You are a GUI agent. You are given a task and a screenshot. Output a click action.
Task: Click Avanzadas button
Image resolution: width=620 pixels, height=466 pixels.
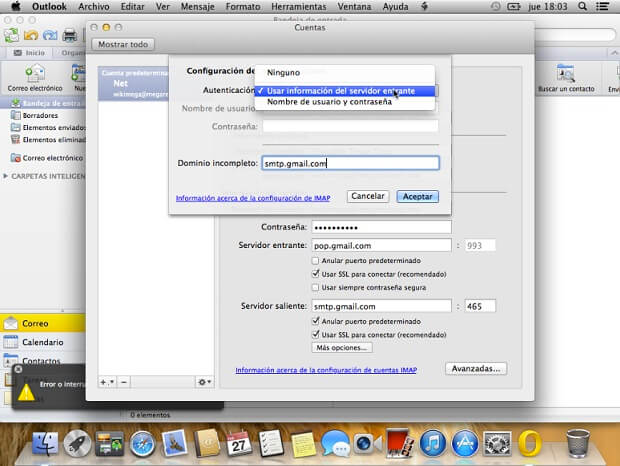[x=476, y=368]
